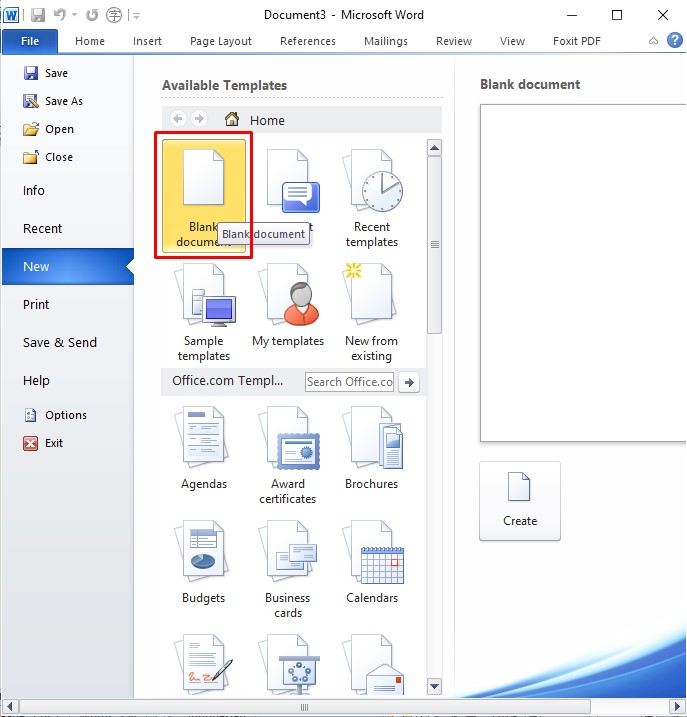This screenshot has width=687, height=717.
Task: Open the Agendas template category
Action: (204, 448)
